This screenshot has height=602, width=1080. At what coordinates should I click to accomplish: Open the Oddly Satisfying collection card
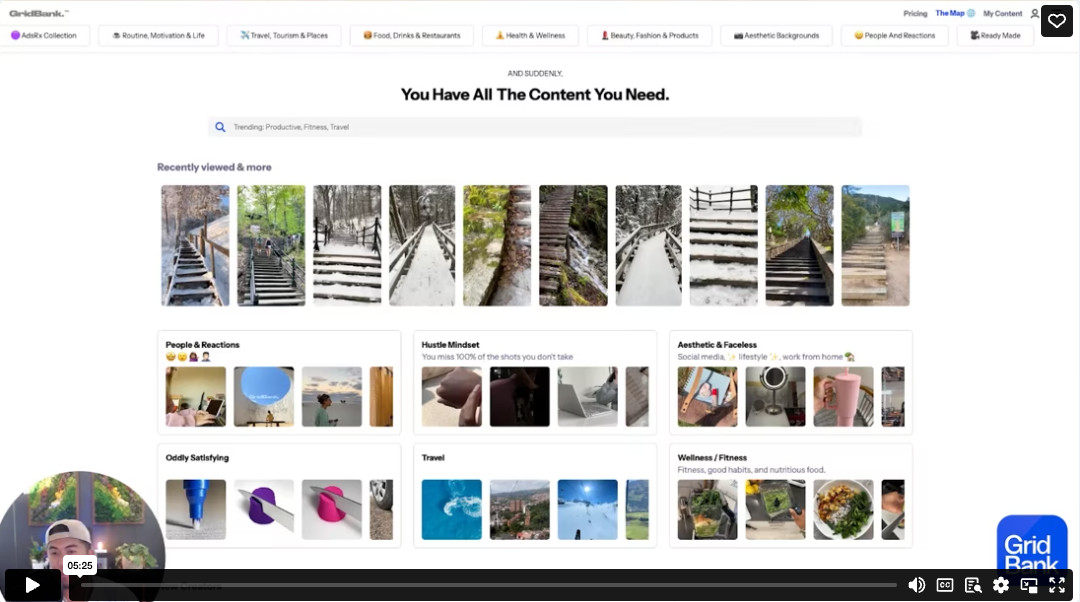coord(279,496)
